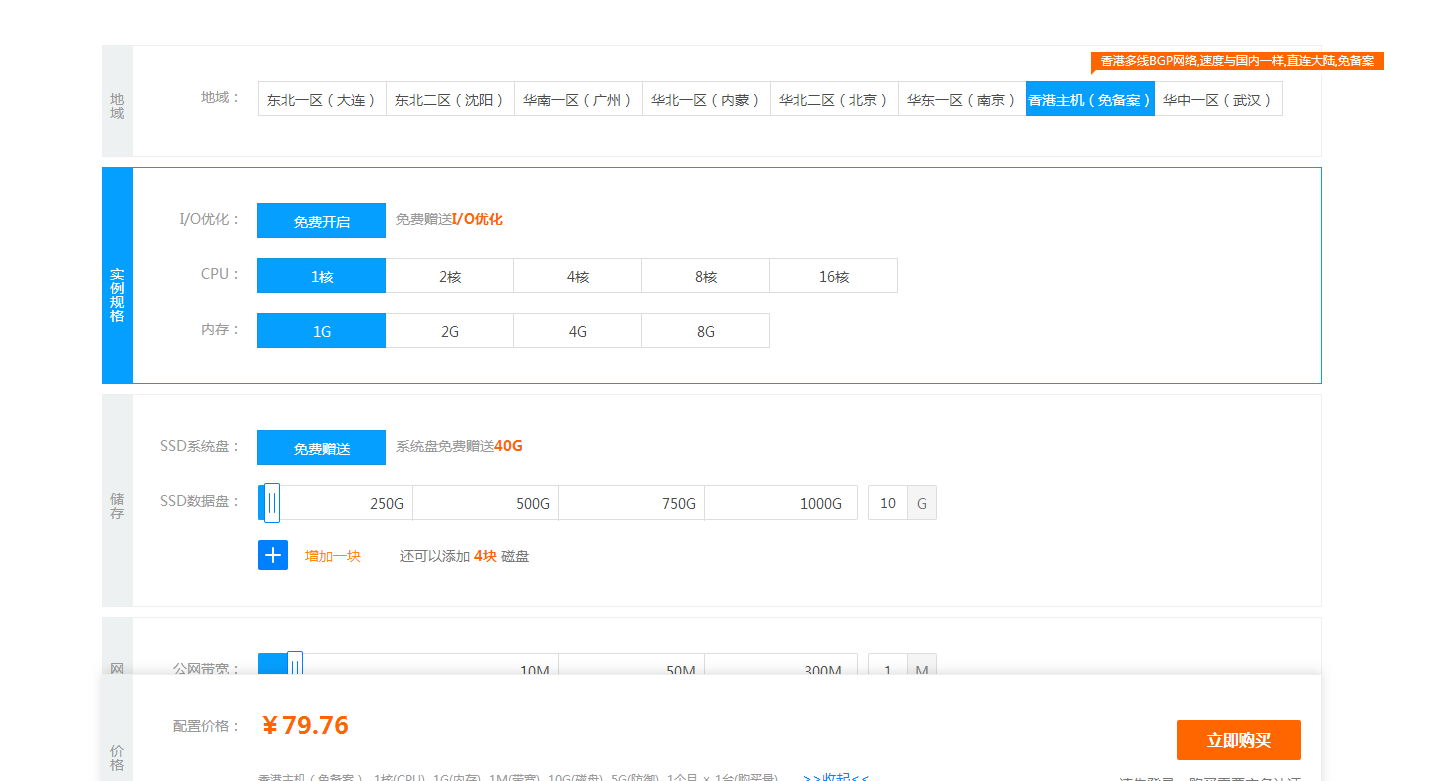The height and width of the screenshot is (781, 1444).
Task: Switch to 华南一区（广州）region
Action: coord(577,98)
